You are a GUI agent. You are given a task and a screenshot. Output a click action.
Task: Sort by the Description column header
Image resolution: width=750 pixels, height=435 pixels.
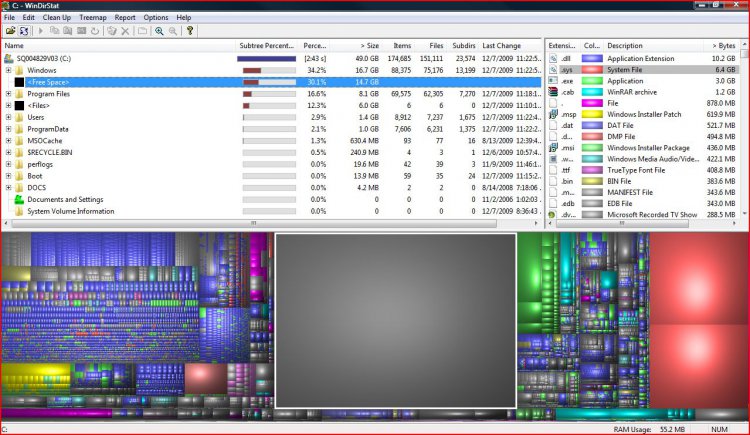click(652, 46)
